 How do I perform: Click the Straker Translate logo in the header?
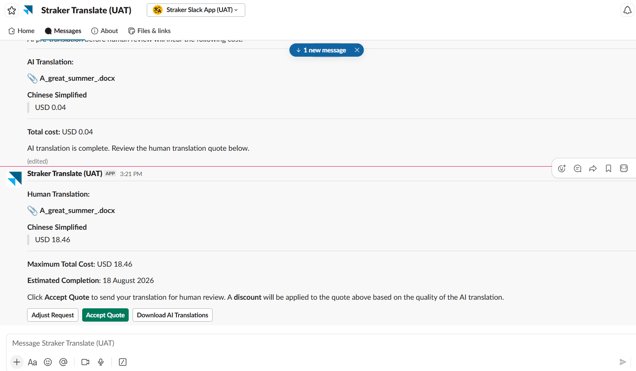pos(28,10)
